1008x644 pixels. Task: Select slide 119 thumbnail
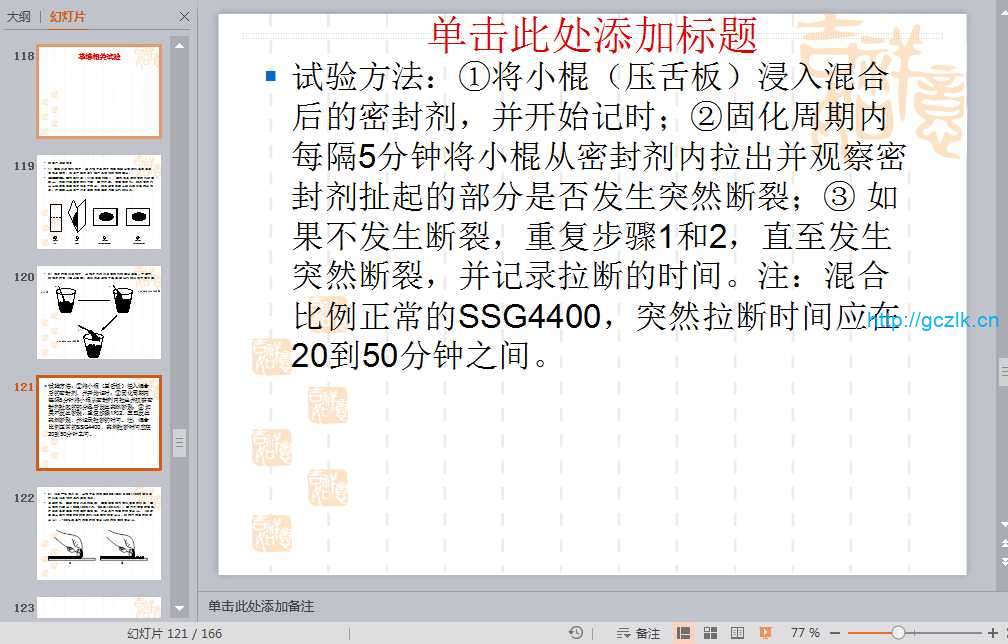coord(99,202)
